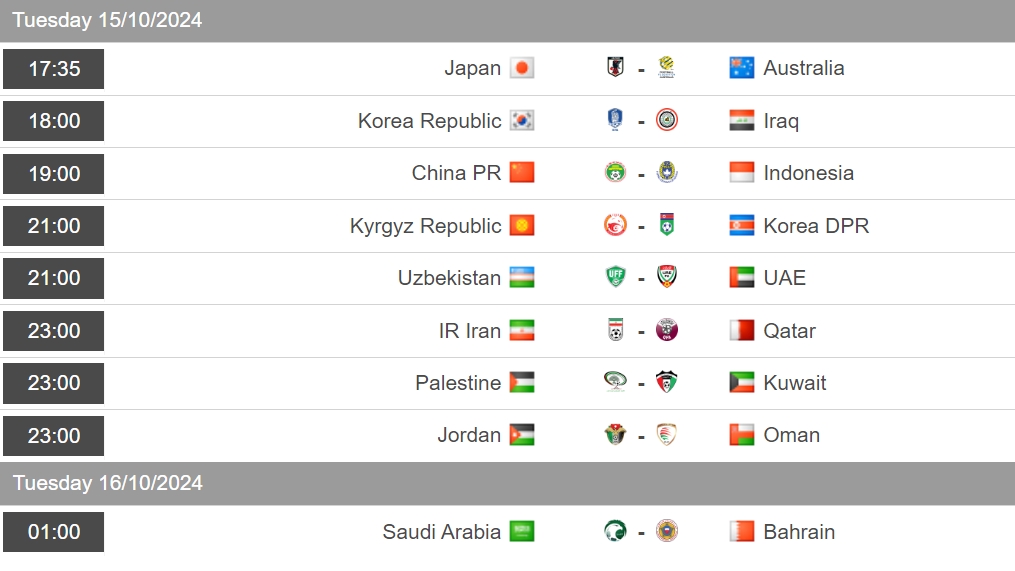Select the Tuesday 15/10/2024 date header
The width and height of the screenshot is (1015, 571).
coord(508,21)
